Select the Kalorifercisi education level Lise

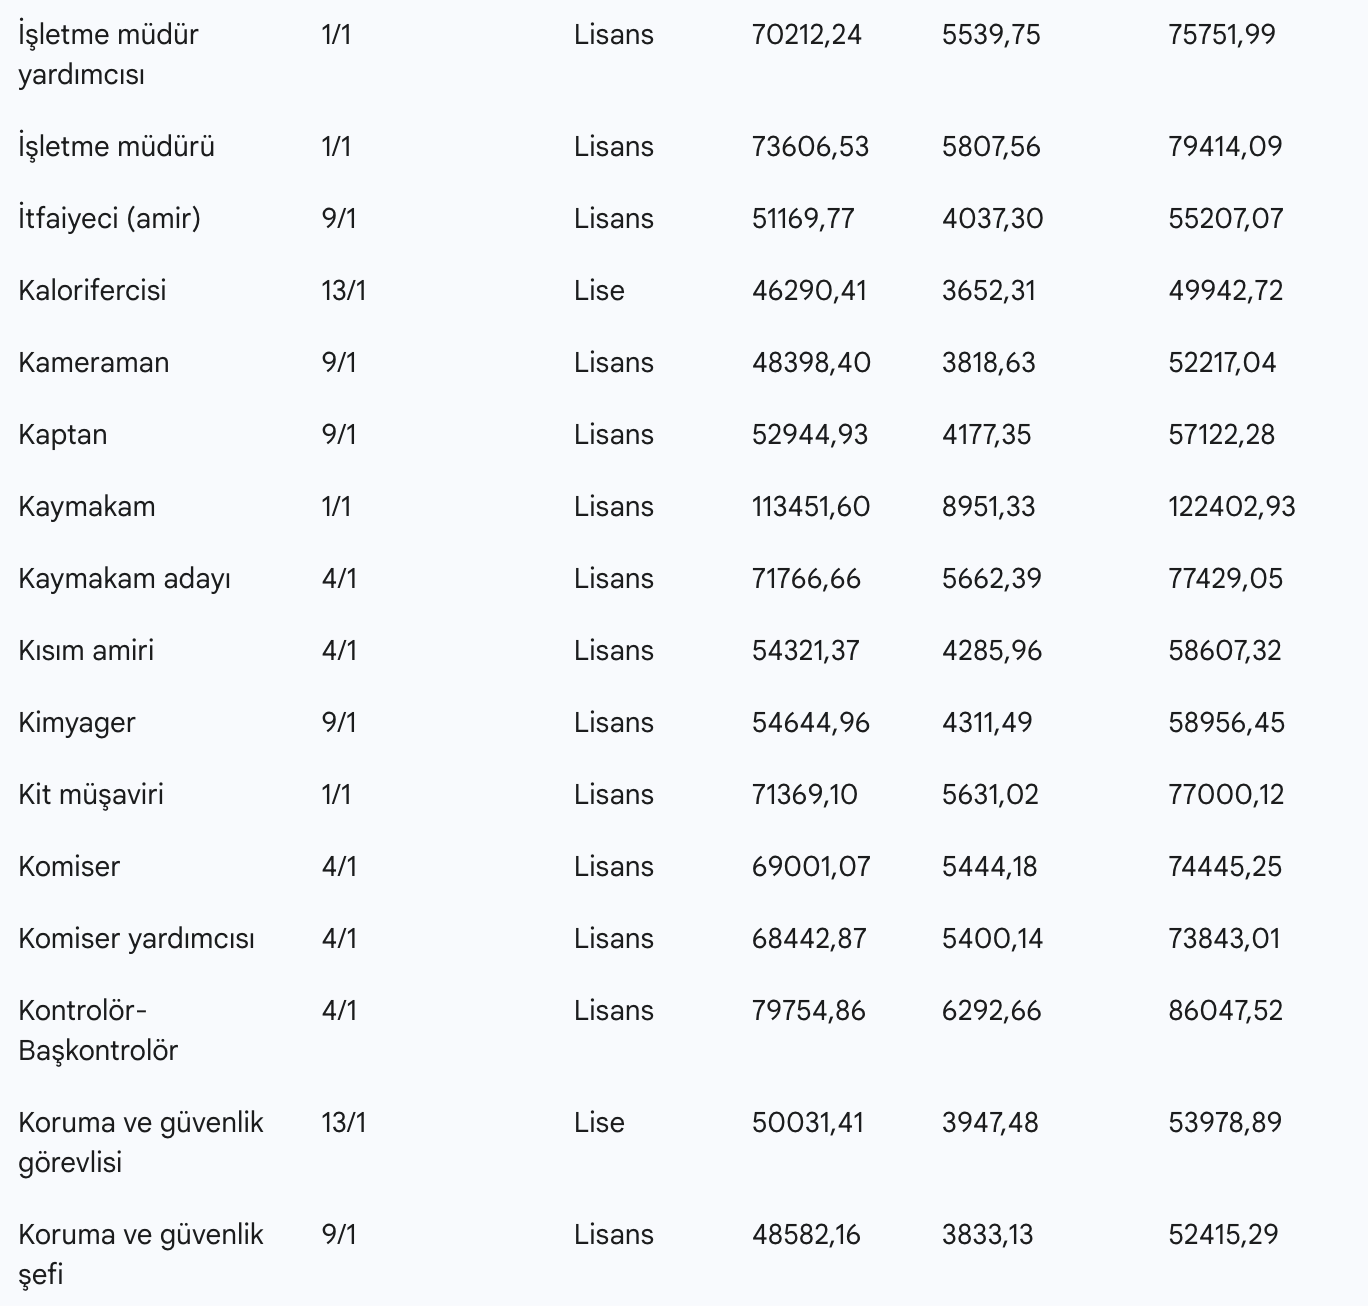599,290
